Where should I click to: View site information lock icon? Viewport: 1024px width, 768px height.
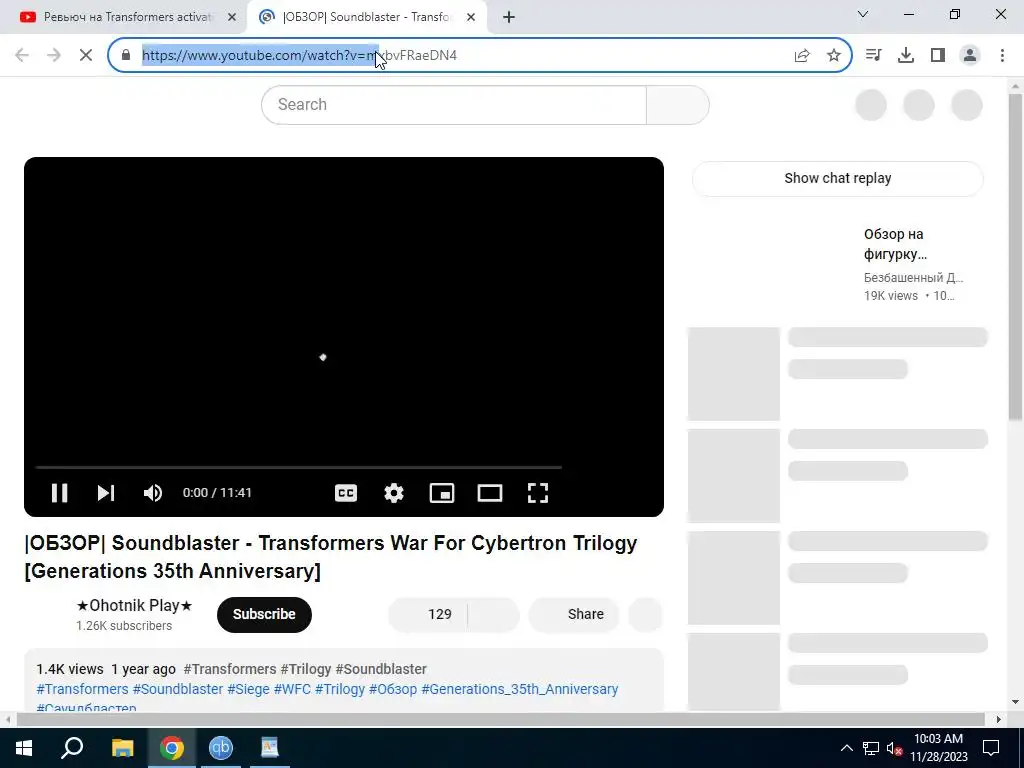coord(126,56)
